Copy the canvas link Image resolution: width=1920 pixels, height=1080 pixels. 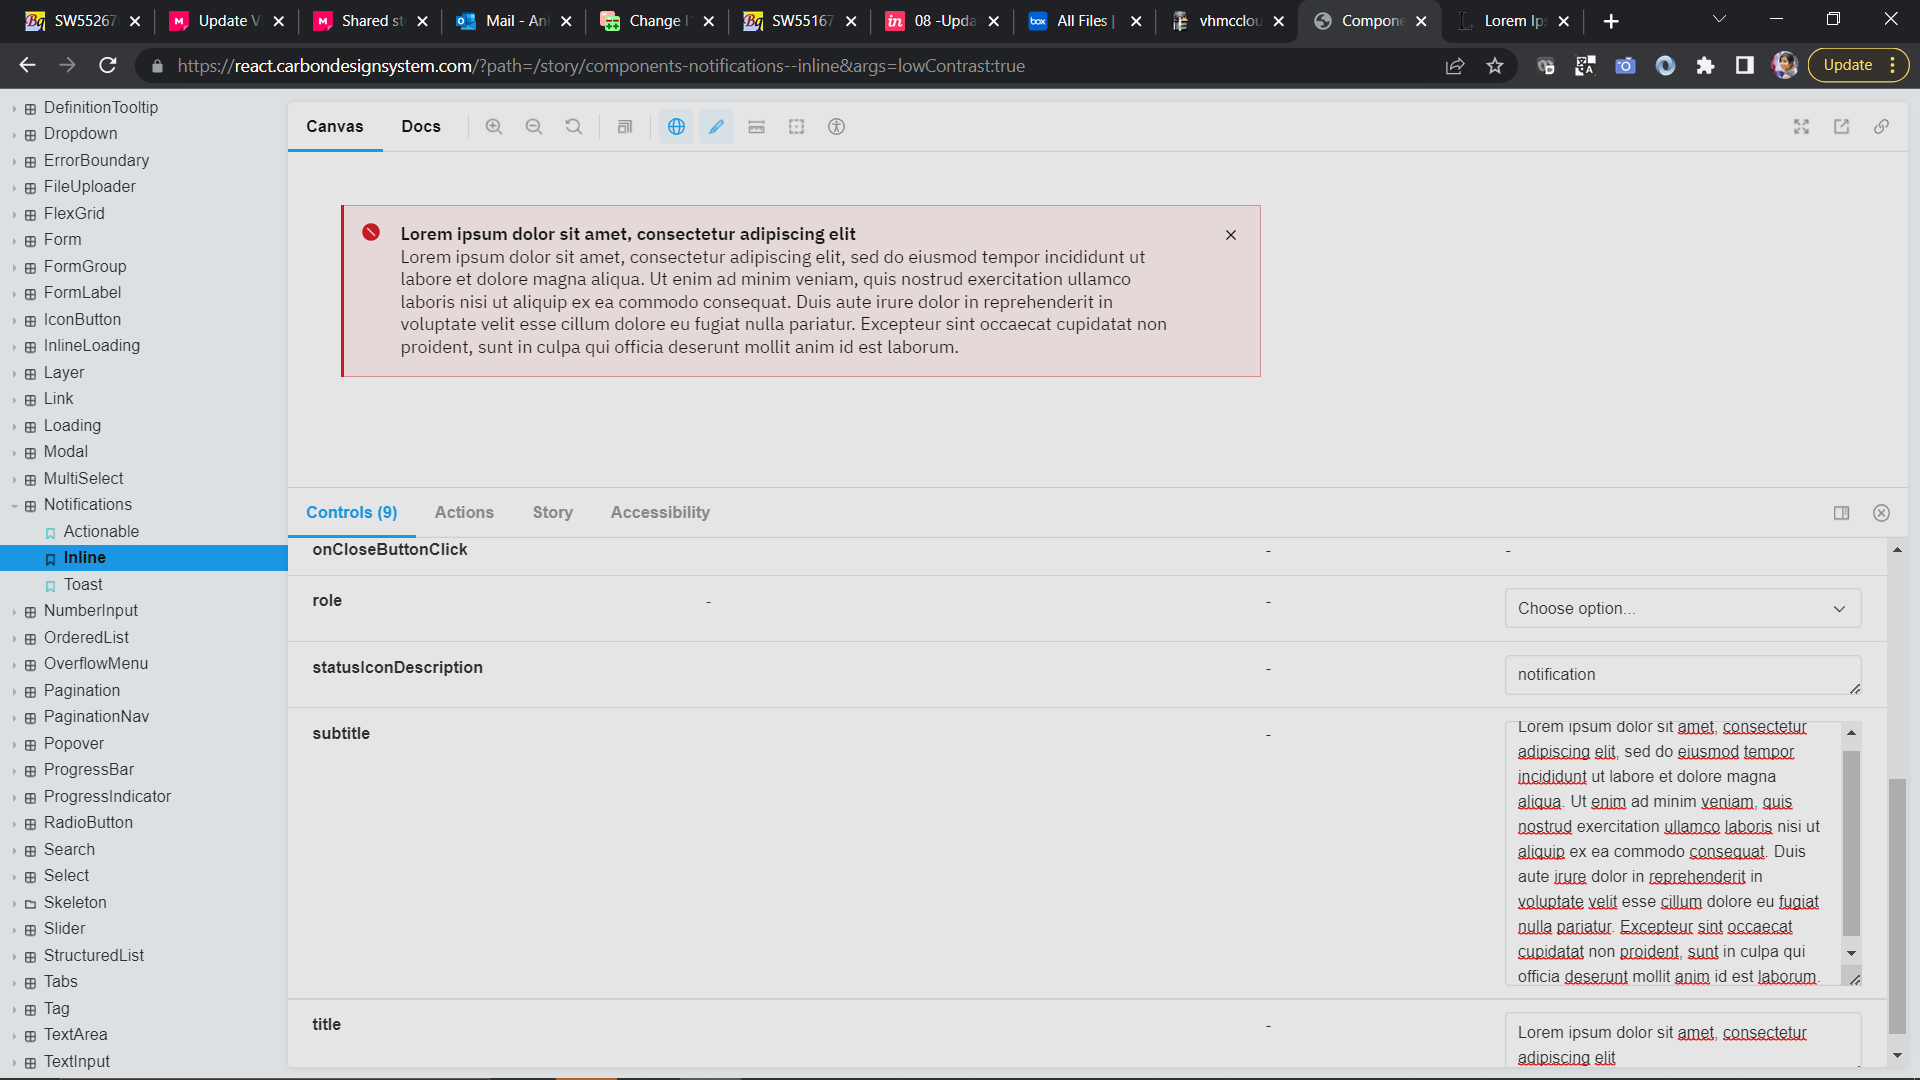pos(1883,127)
